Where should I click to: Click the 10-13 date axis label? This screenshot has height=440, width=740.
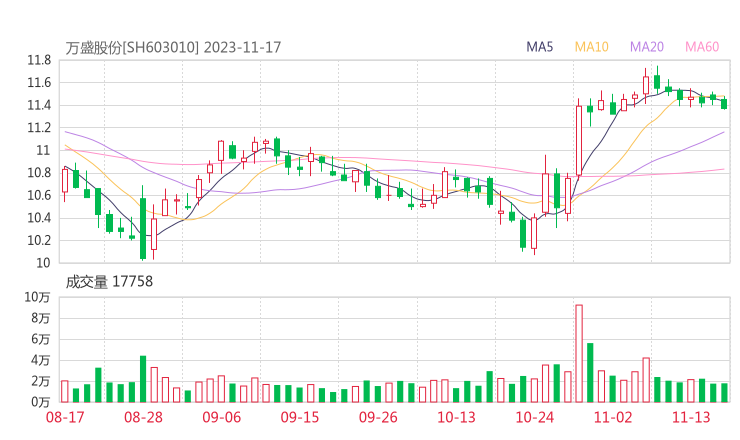(x=456, y=417)
